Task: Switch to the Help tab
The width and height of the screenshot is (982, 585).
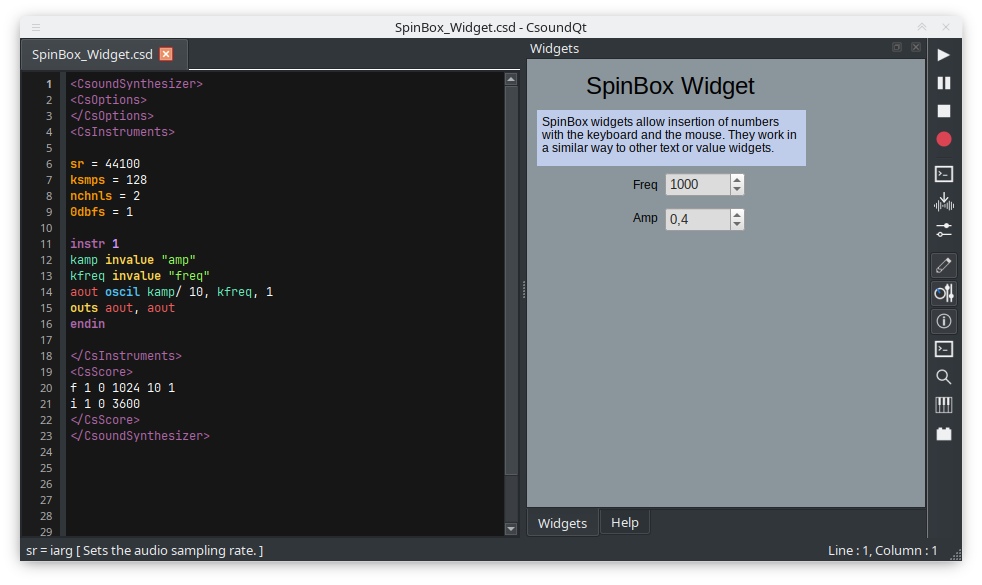Action: 624,522
